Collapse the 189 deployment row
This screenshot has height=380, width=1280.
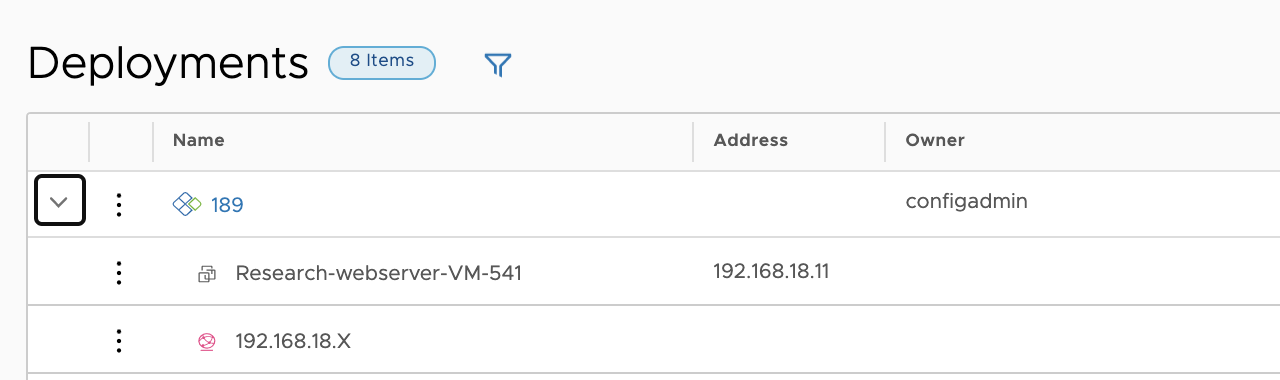point(59,201)
